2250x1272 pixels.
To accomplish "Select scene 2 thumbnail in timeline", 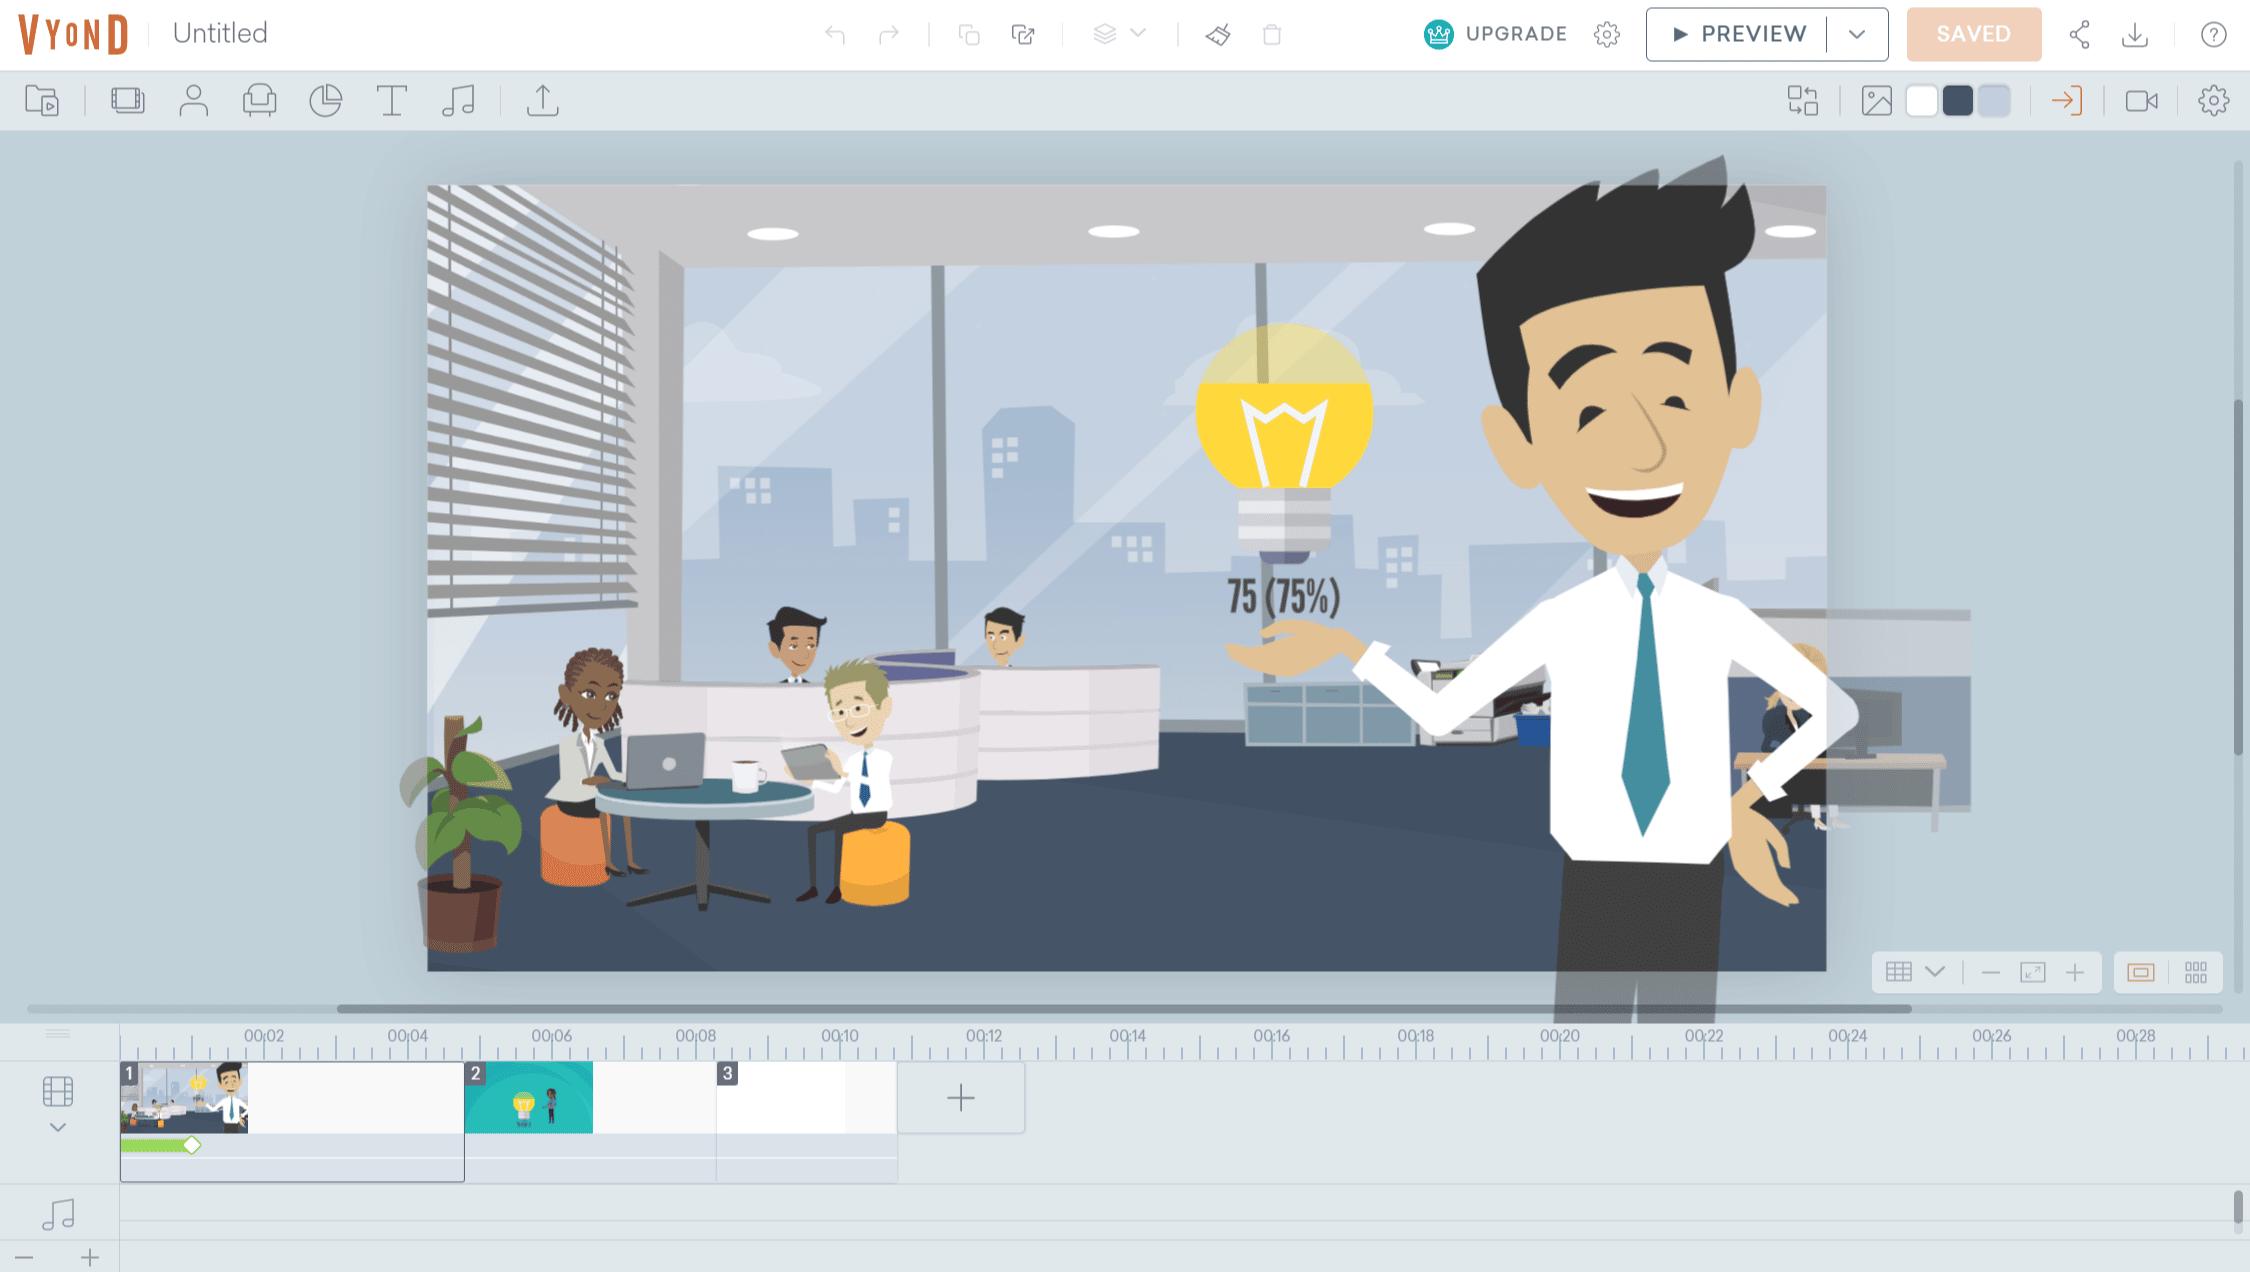I will 529,1098.
